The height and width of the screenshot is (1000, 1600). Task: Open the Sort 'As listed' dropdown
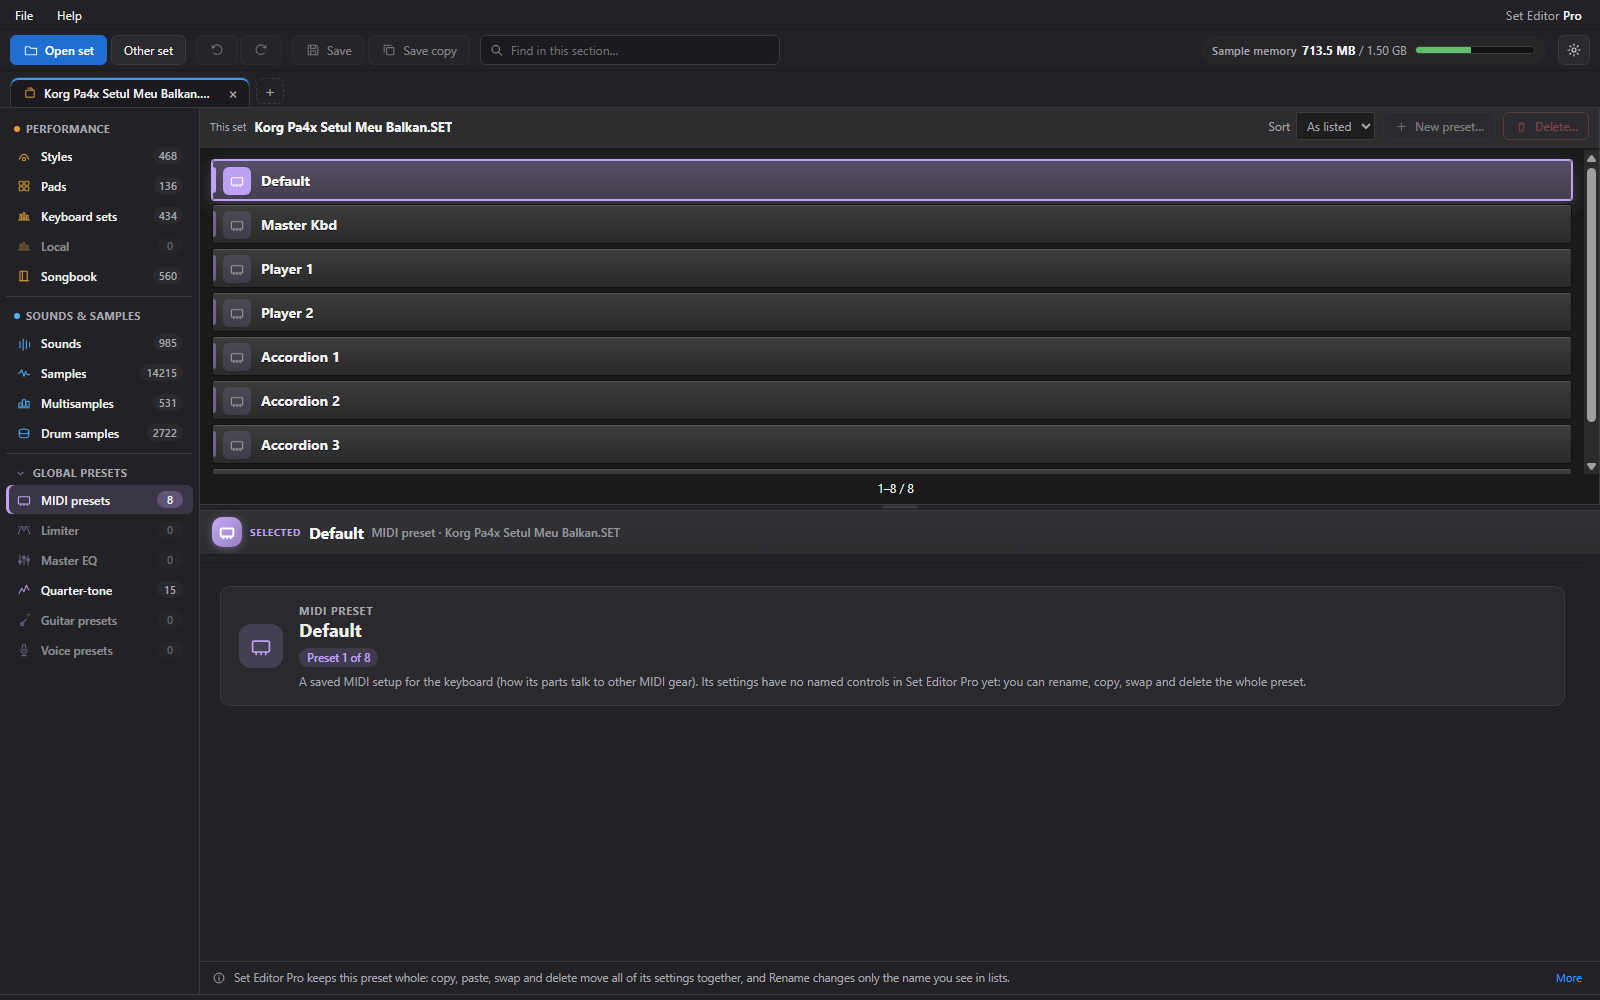click(1336, 127)
